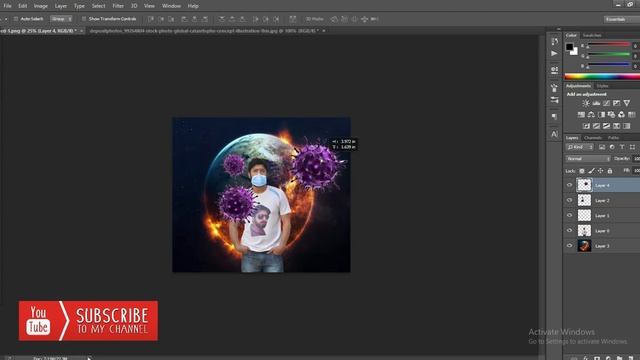Enable Show Transform Controls checkbox

pos(84,19)
